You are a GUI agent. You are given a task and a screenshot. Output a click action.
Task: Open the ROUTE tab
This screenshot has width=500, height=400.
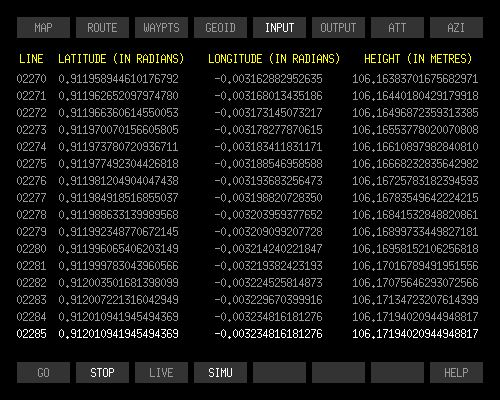pos(102,28)
